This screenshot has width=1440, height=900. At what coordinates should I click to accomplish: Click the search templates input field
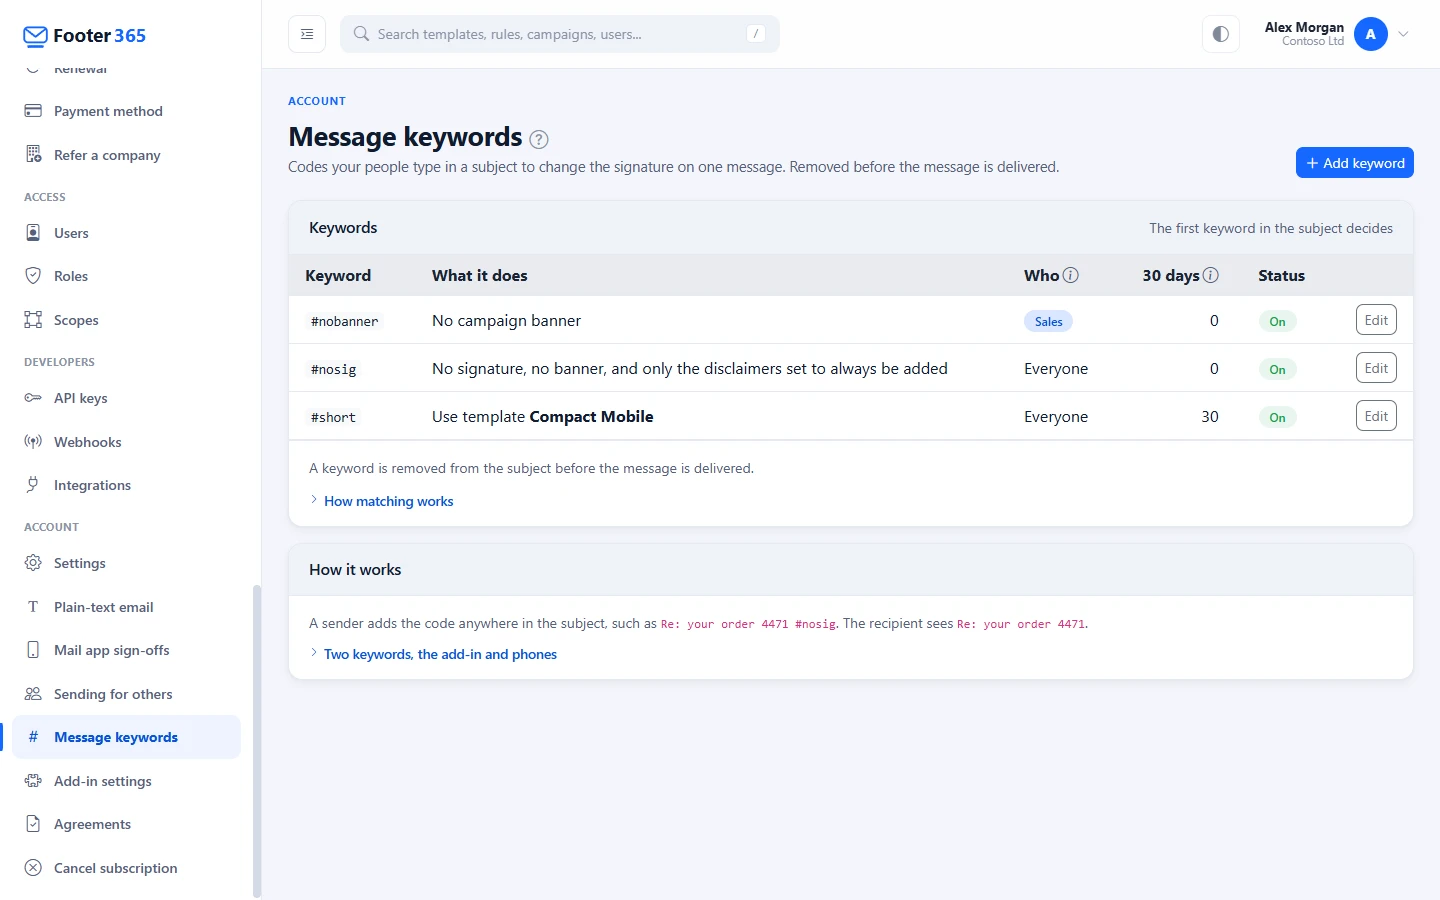coord(560,34)
